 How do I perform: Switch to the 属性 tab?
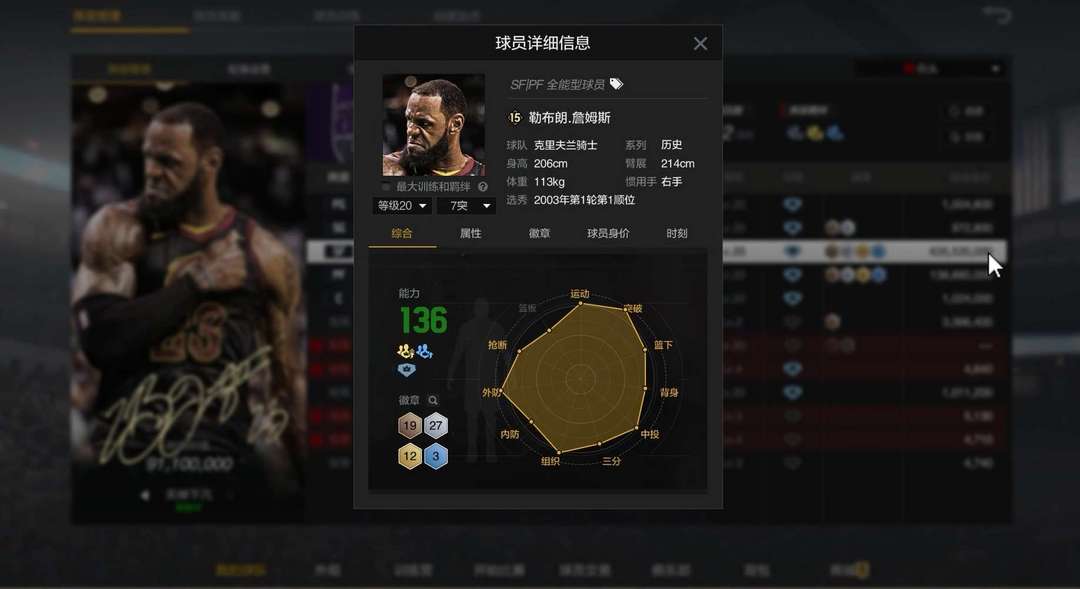[x=470, y=234]
